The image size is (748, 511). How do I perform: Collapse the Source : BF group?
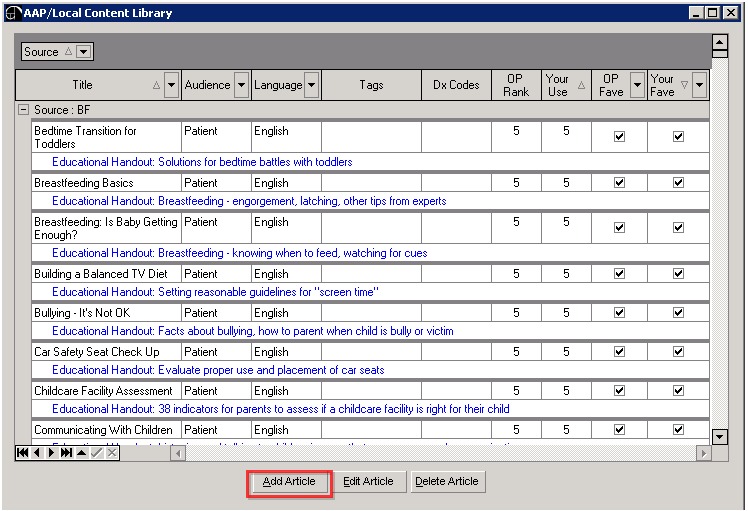[22, 110]
